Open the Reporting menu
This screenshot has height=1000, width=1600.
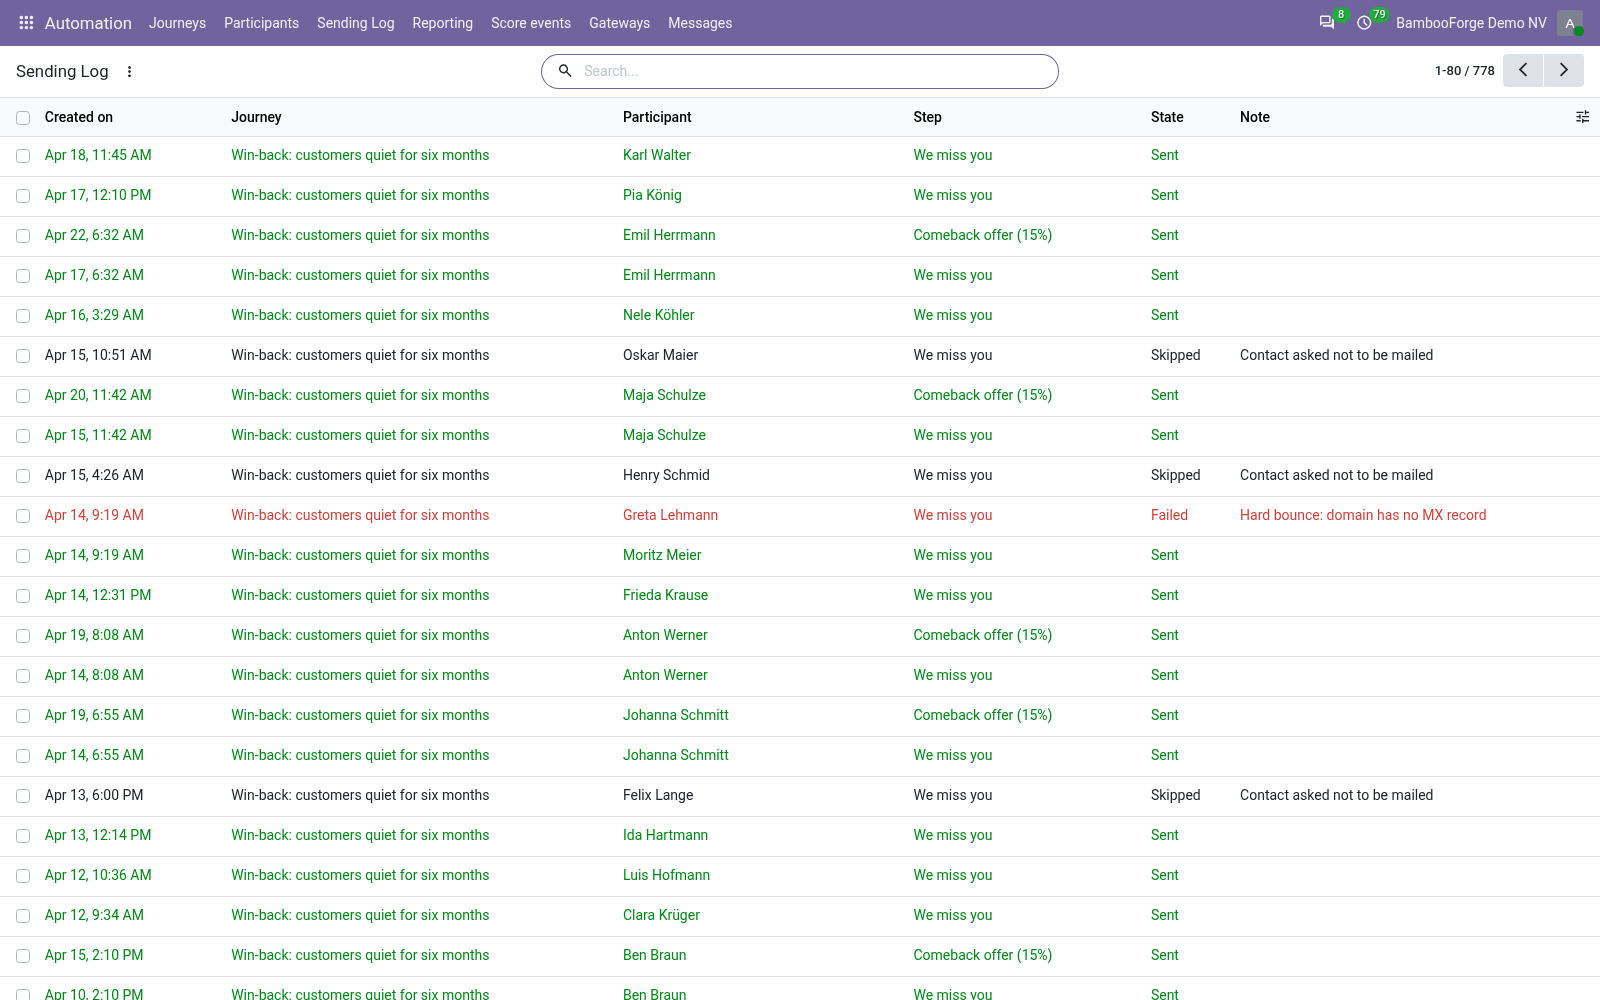[442, 23]
